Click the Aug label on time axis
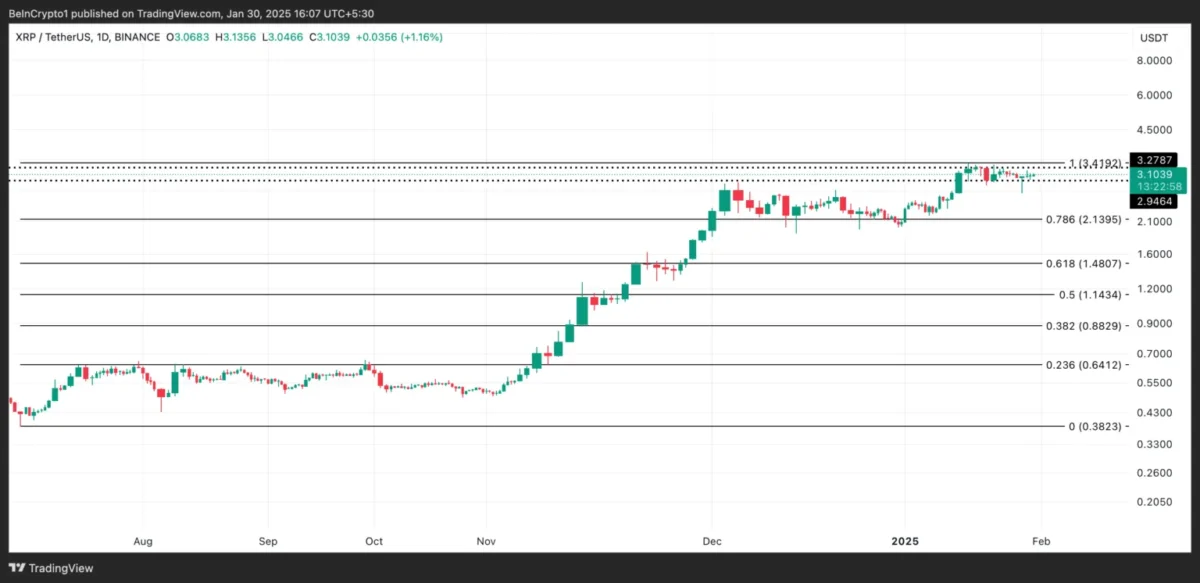The image size is (1200, 583). click(143, 540)
